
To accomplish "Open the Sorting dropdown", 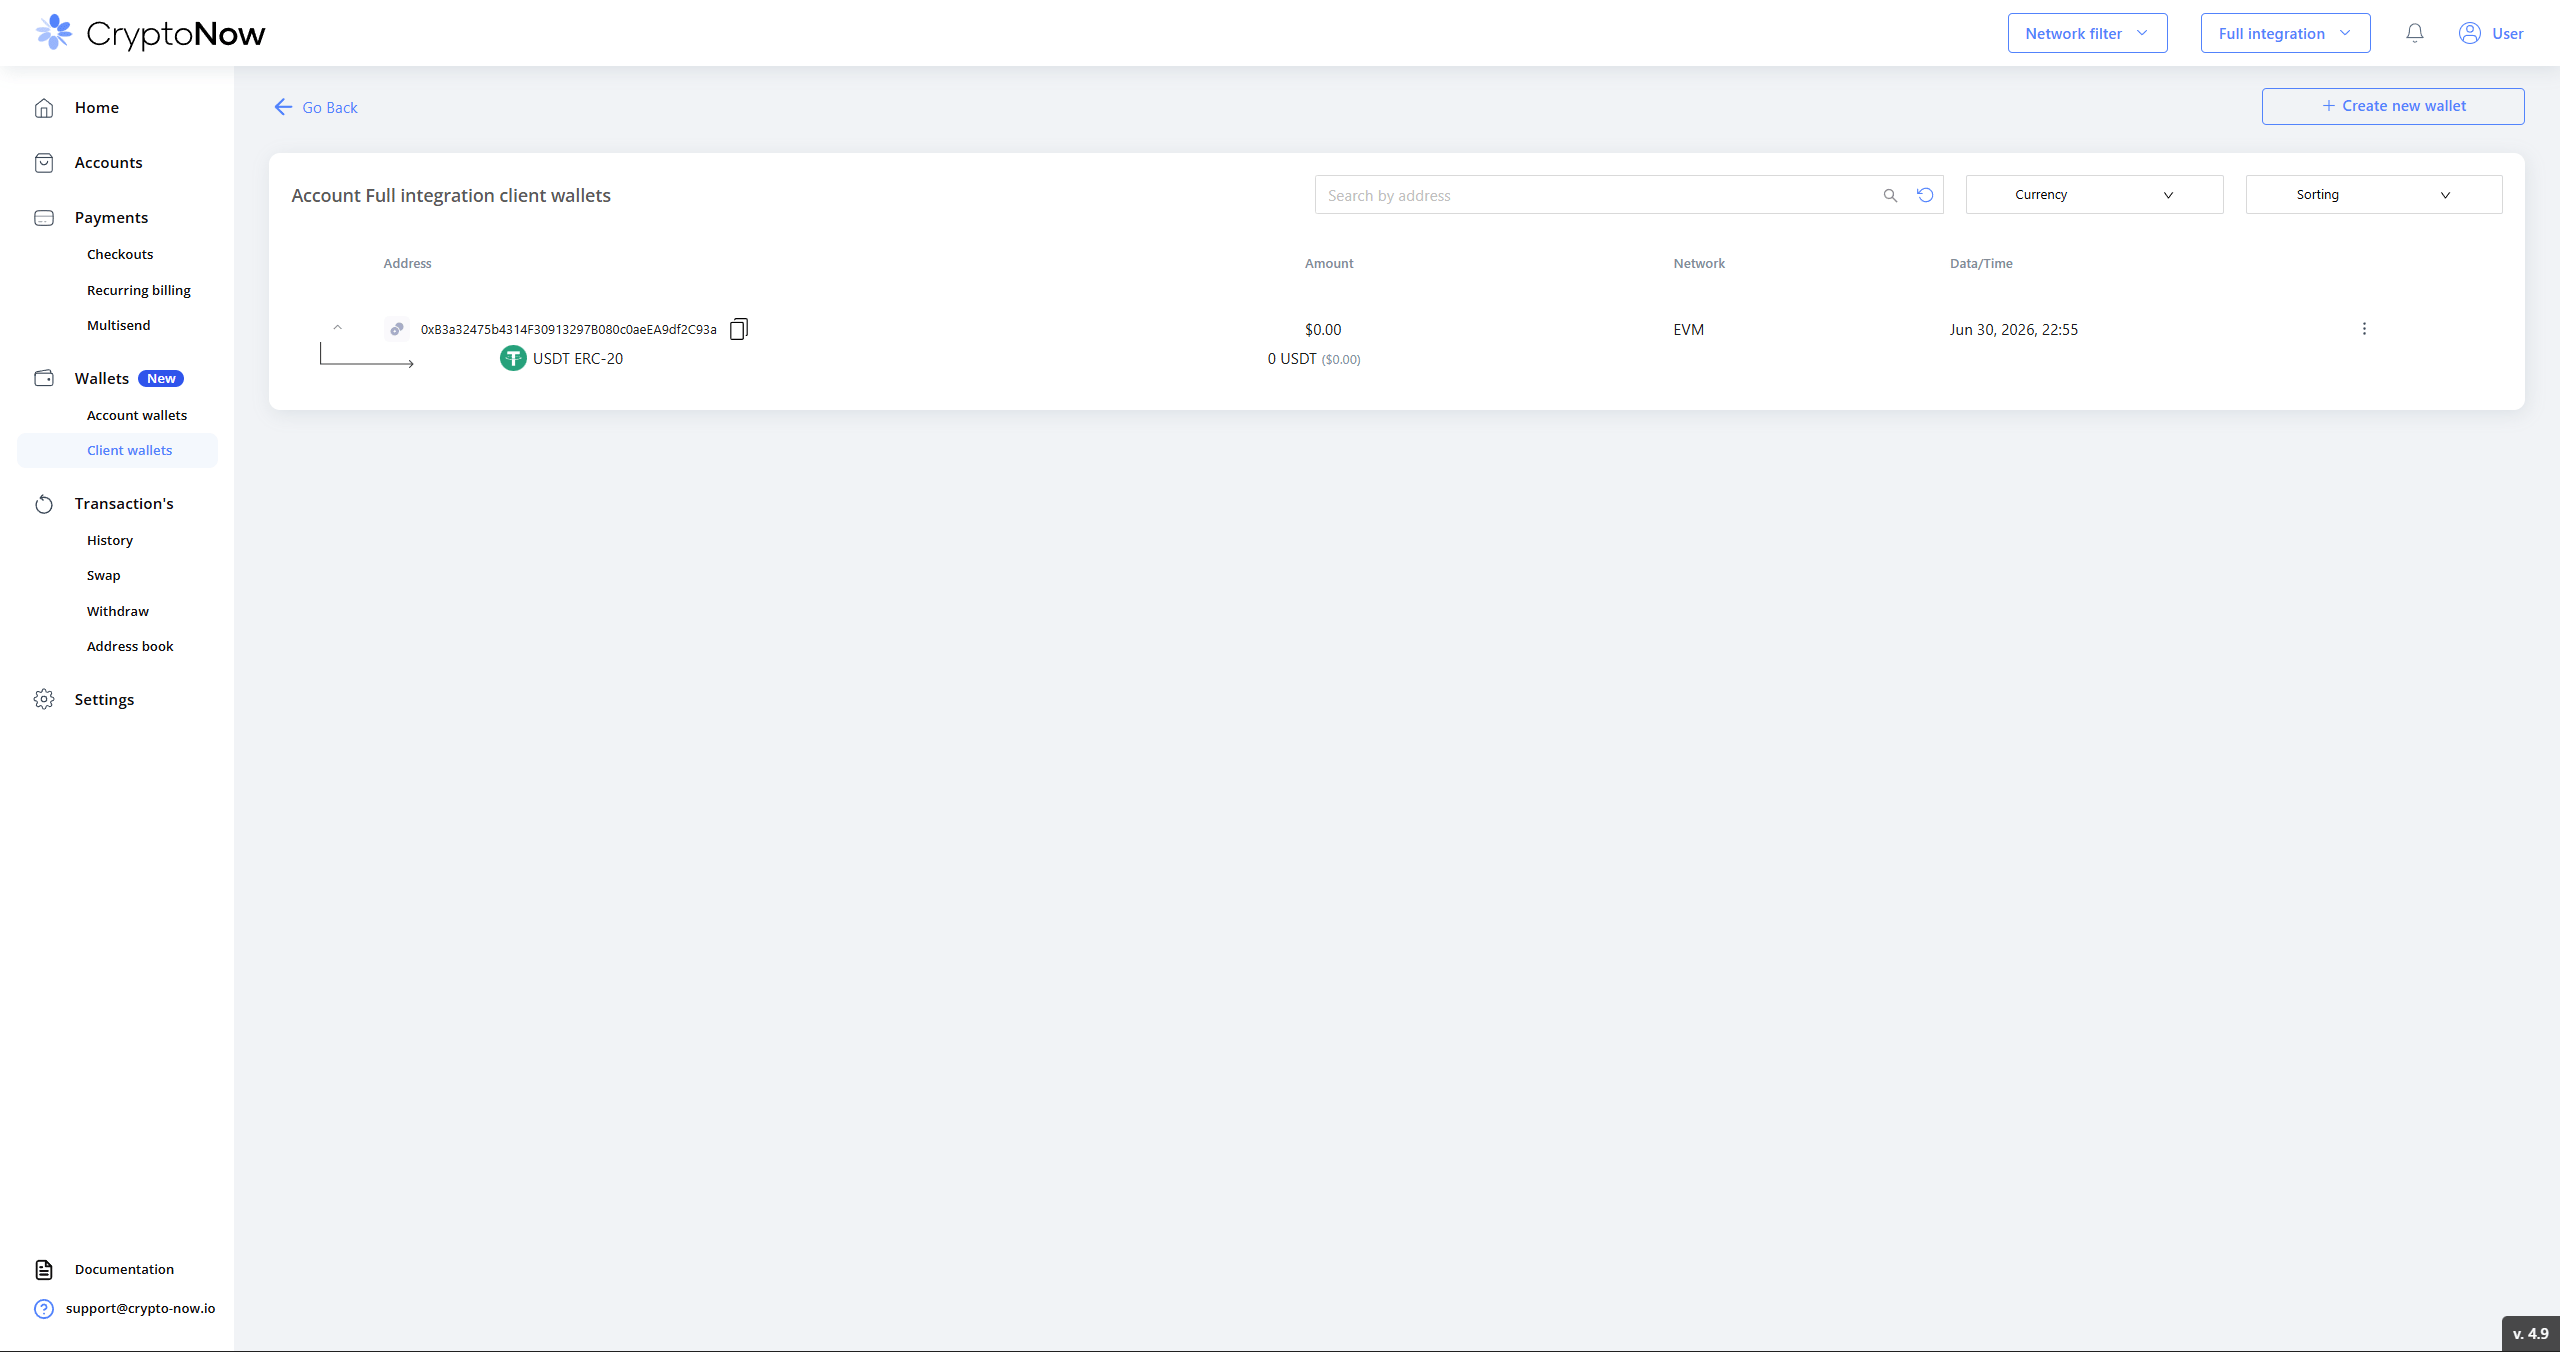I will 2374,195.
